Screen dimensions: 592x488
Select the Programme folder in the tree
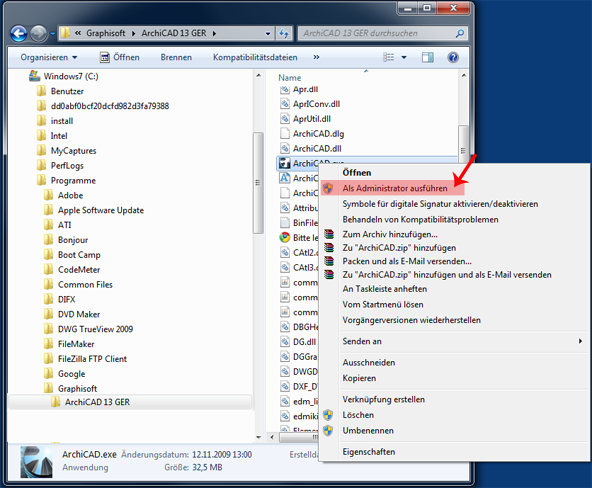[73, 180]
